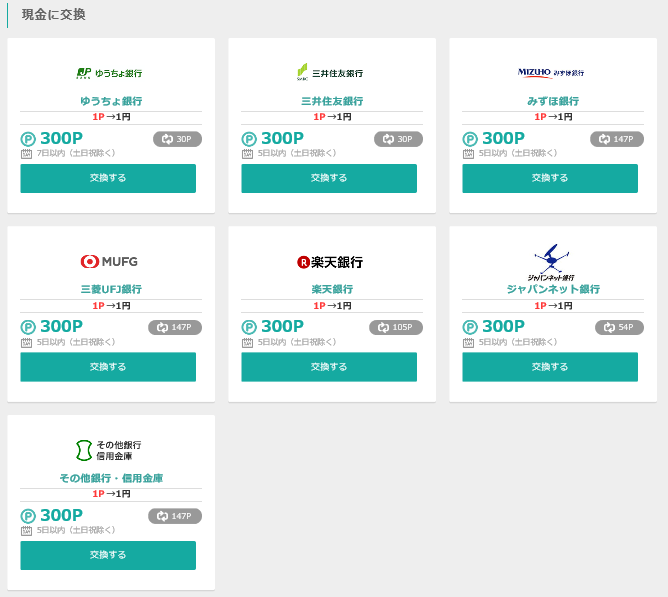Click the ジャパンネット銀行 logo image
The width and height of the screenshot is (668, 597).
pyautogui.click(x=551, y=262)
